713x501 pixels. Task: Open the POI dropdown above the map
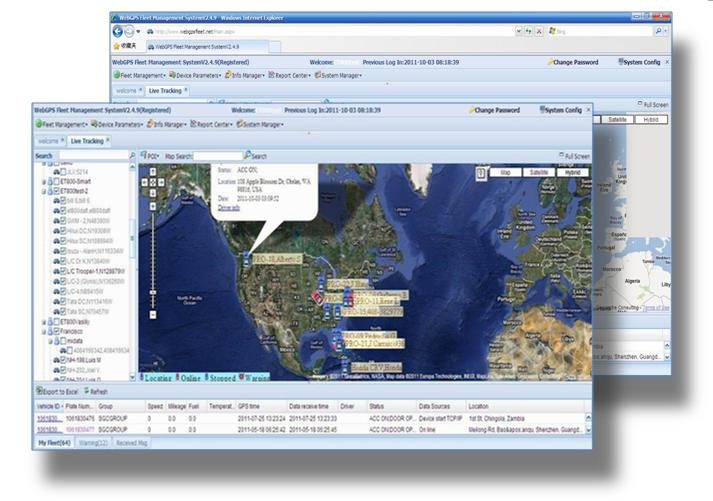(x=150, y=156)
